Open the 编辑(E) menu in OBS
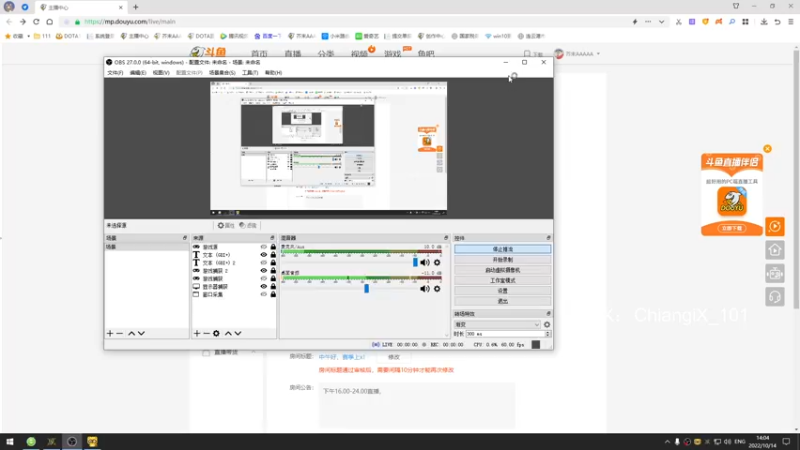Image resolution: width=800 pixels, height=450 pixels. point(138,72)
